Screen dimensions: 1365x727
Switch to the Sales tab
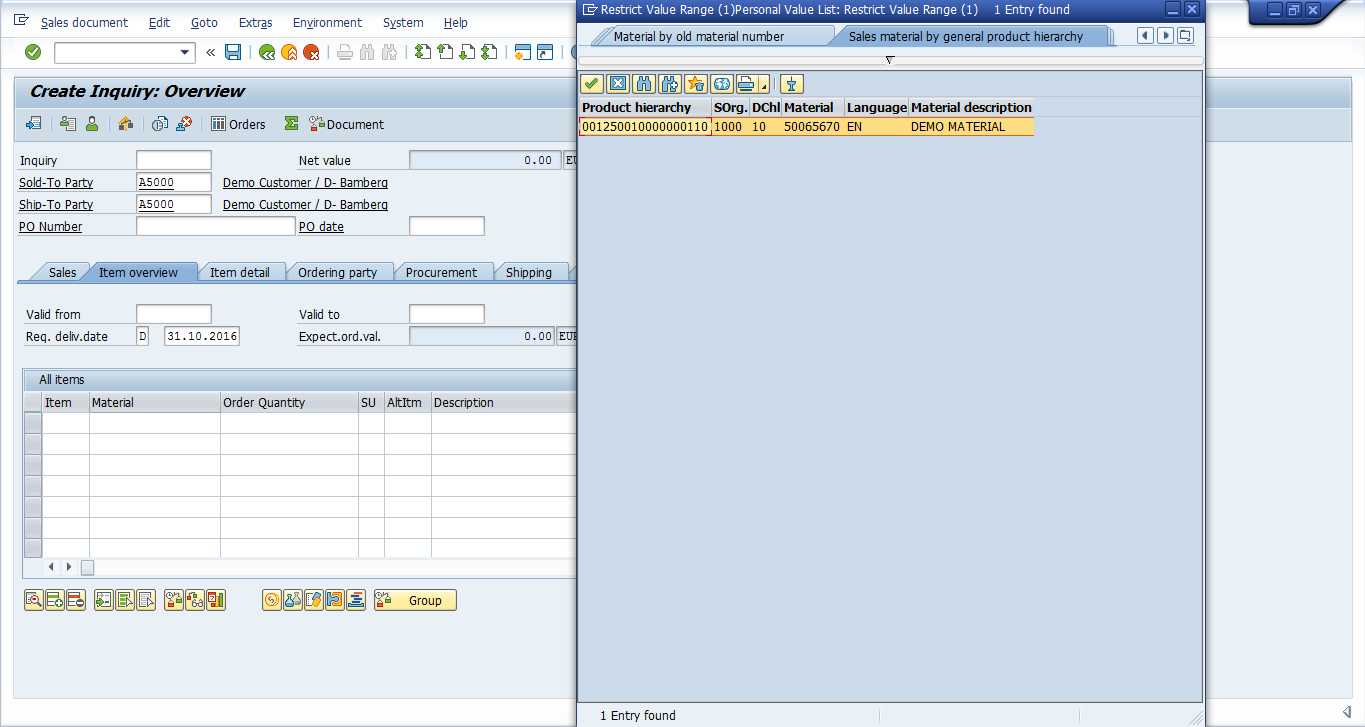(x=62, y=272)
